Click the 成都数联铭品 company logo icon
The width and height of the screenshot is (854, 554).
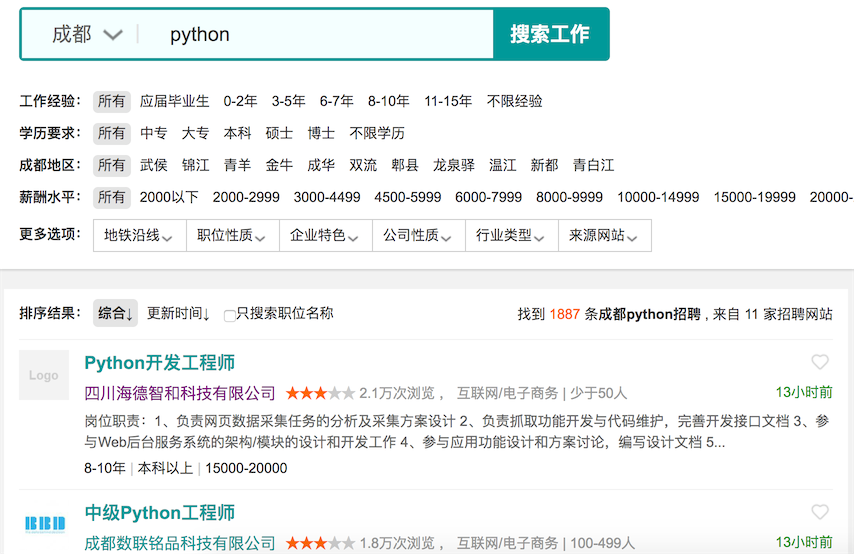[x=44, y=523]
